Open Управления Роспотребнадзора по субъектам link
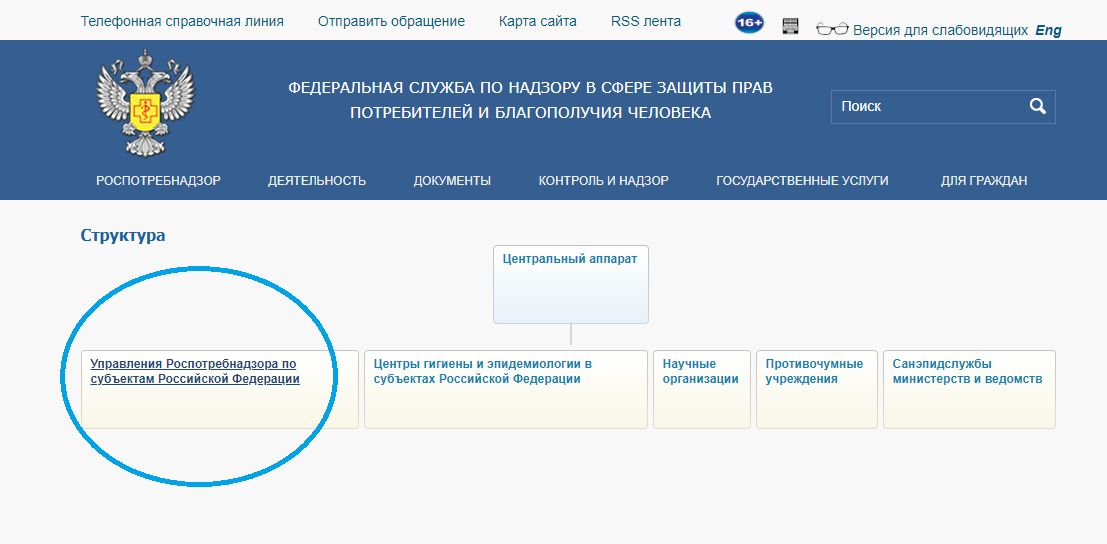1107x544 pixels. (195, 372)
